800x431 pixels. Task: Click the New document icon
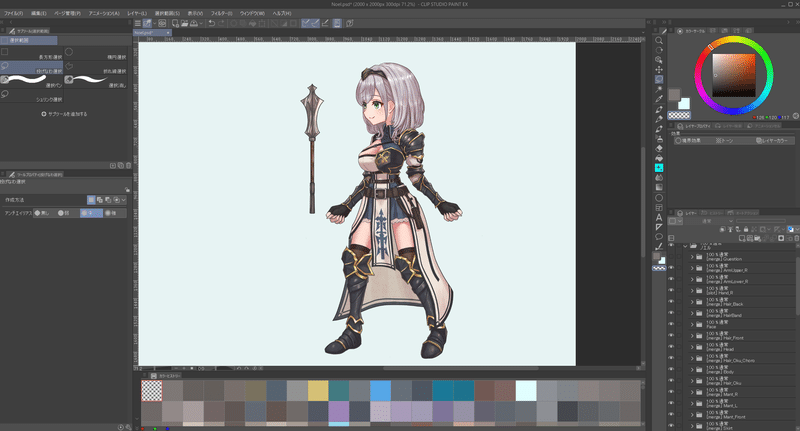(175, 23)
